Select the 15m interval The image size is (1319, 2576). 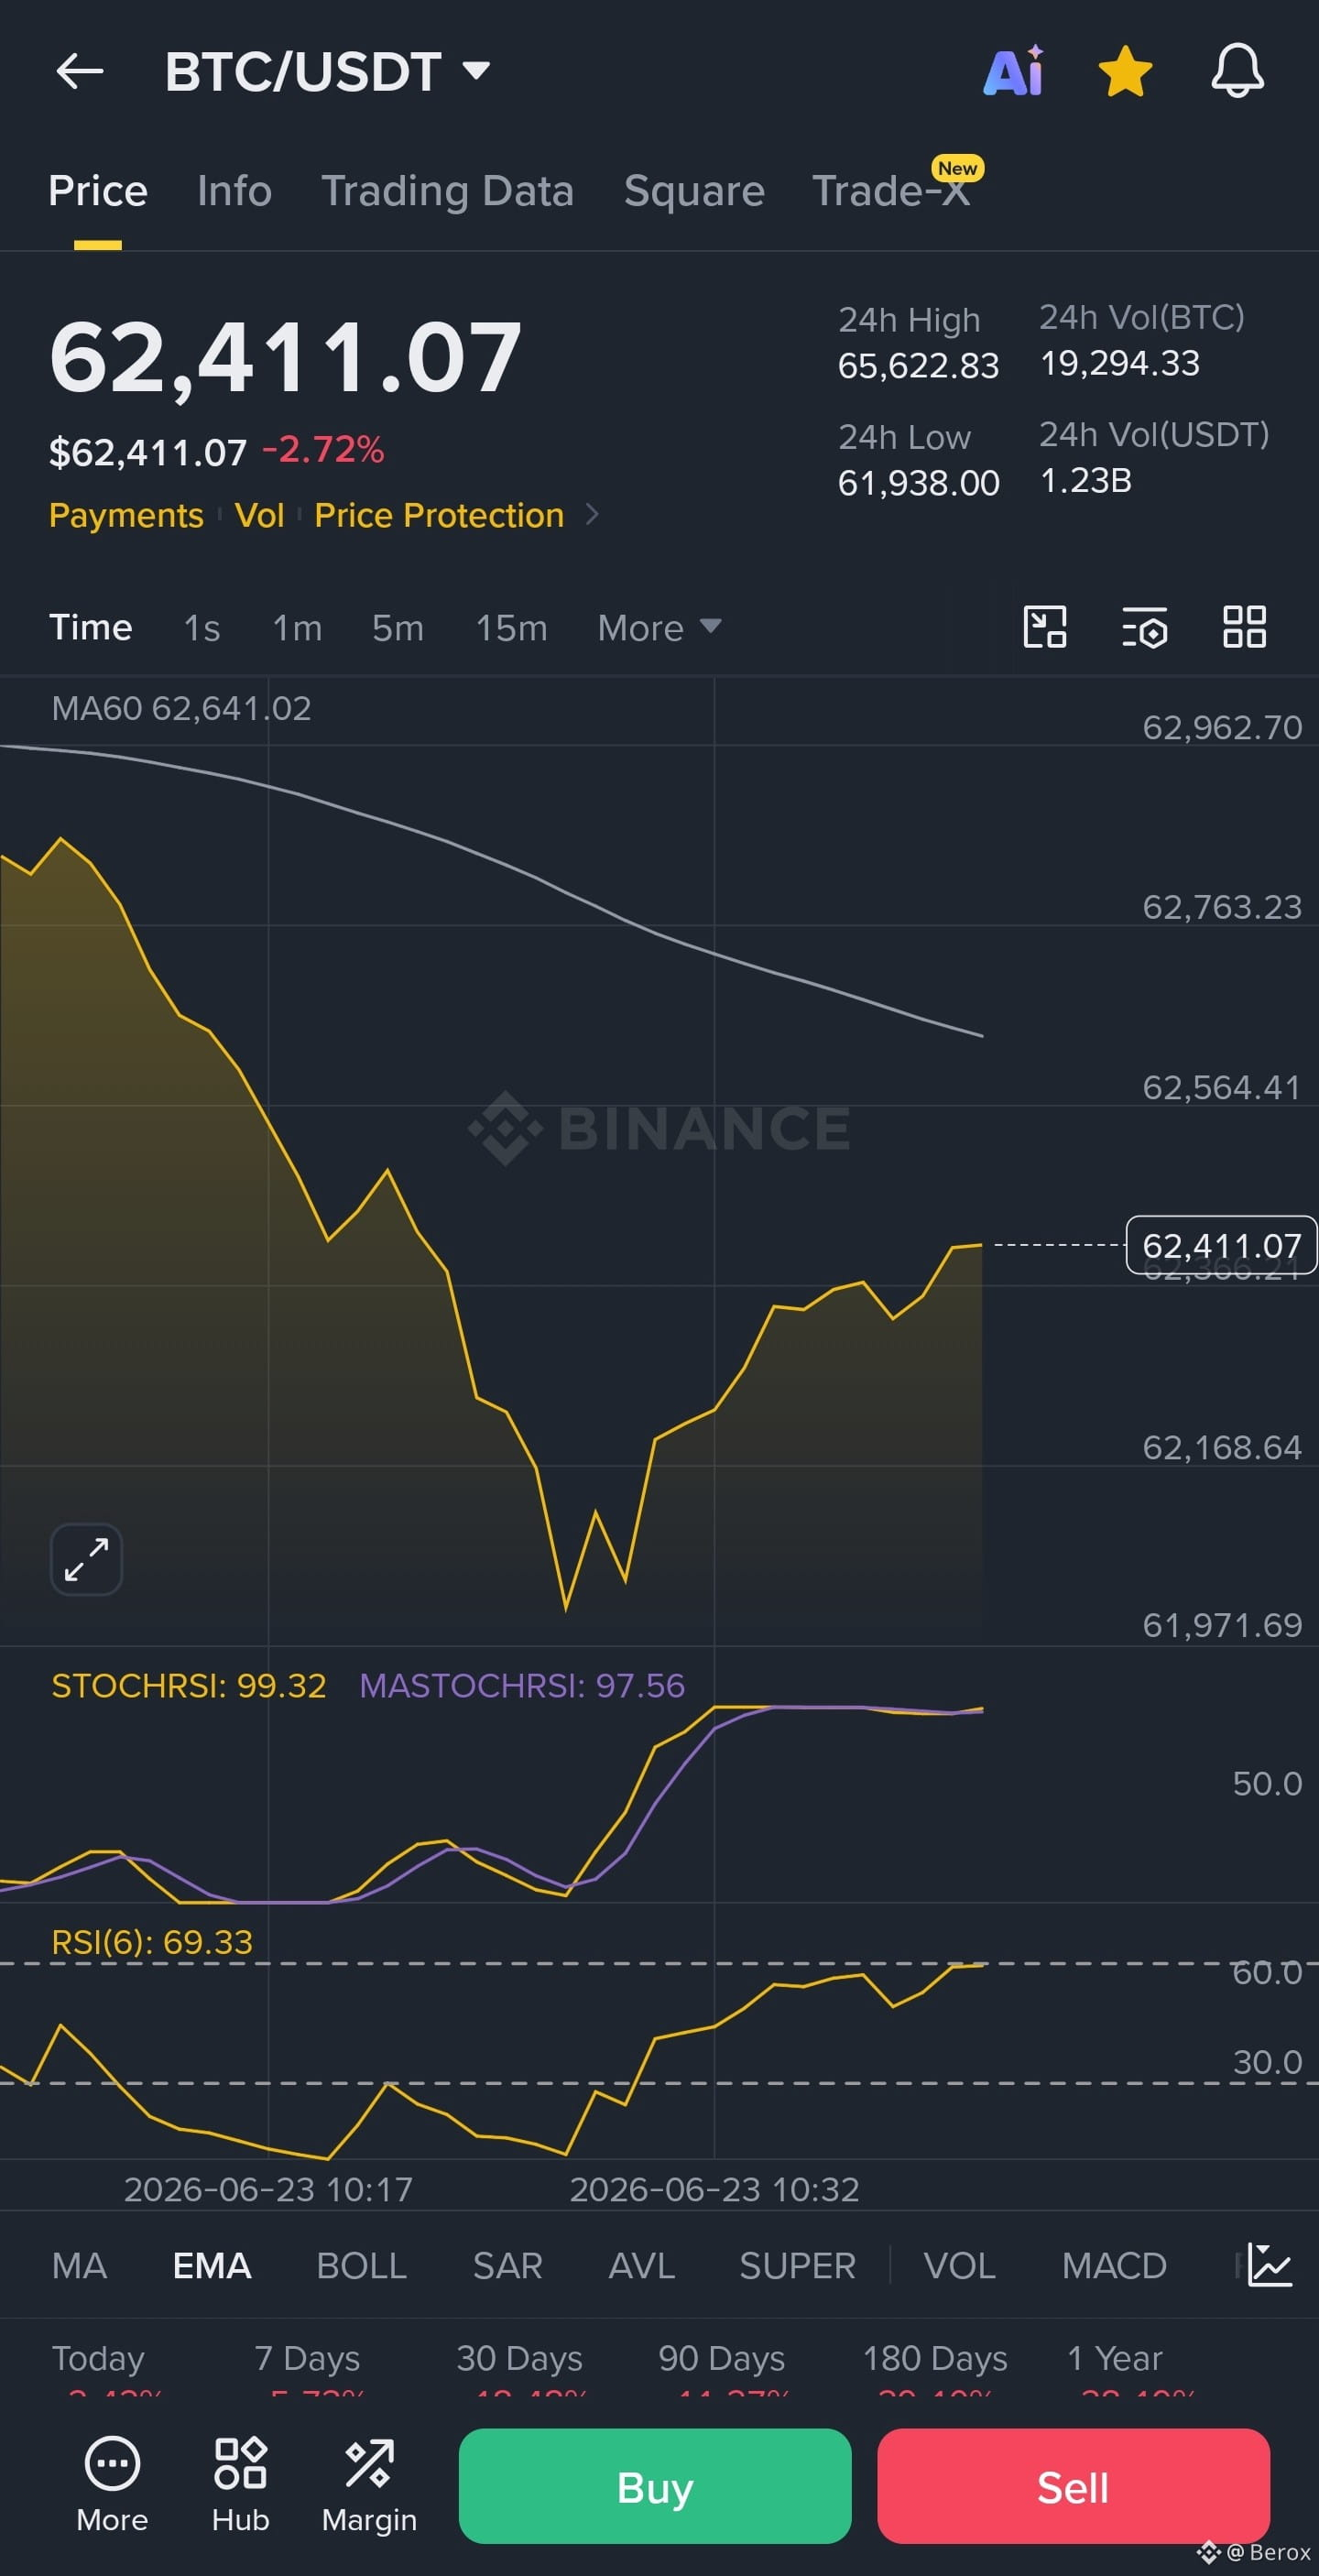(x=511, y=628)
